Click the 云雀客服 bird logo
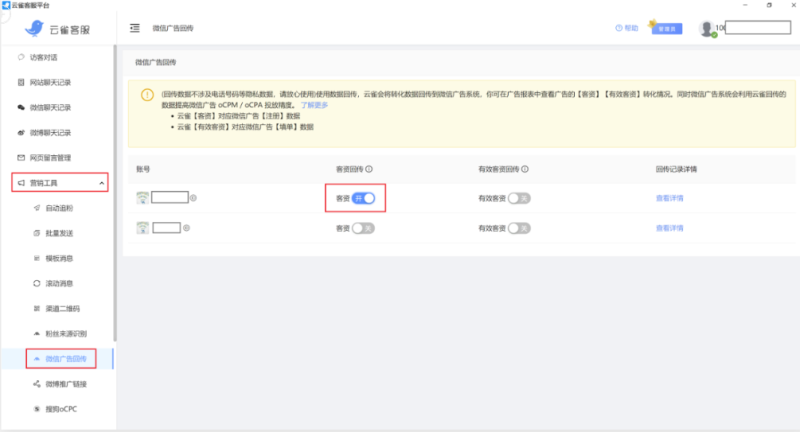The height and width of the screenshot is (432, 800). pyautogui.click(x=33, y=28)
